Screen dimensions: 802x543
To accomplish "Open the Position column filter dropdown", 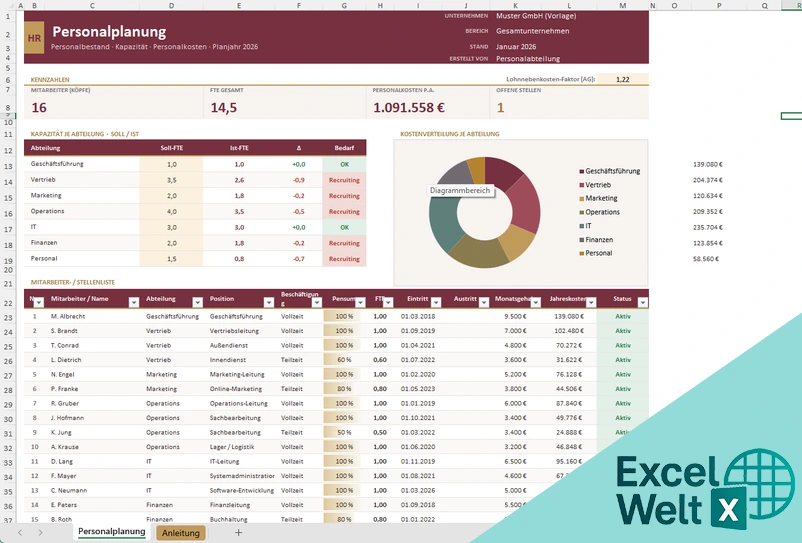I will pyautogui.click(x=269, y=303).
